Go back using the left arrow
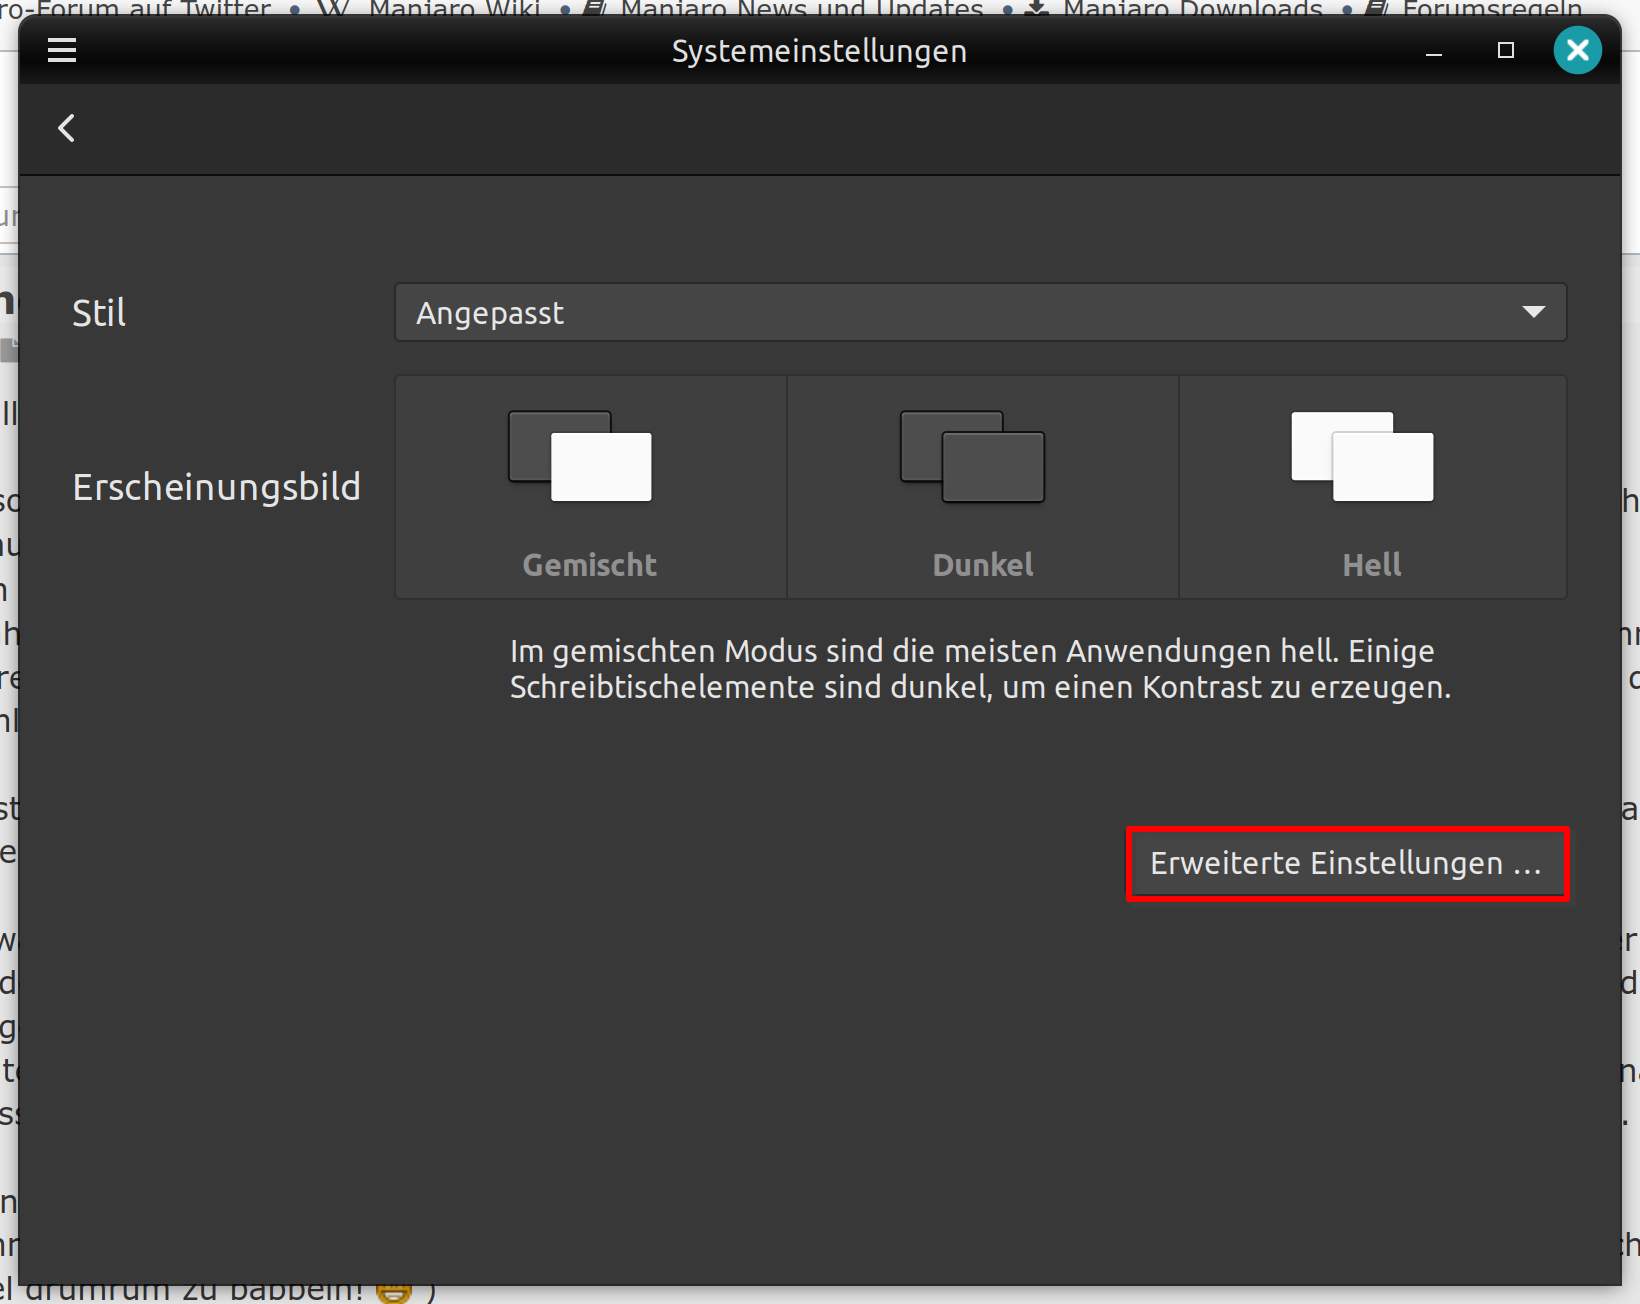1640x1304 pixels. pos(67,128)
